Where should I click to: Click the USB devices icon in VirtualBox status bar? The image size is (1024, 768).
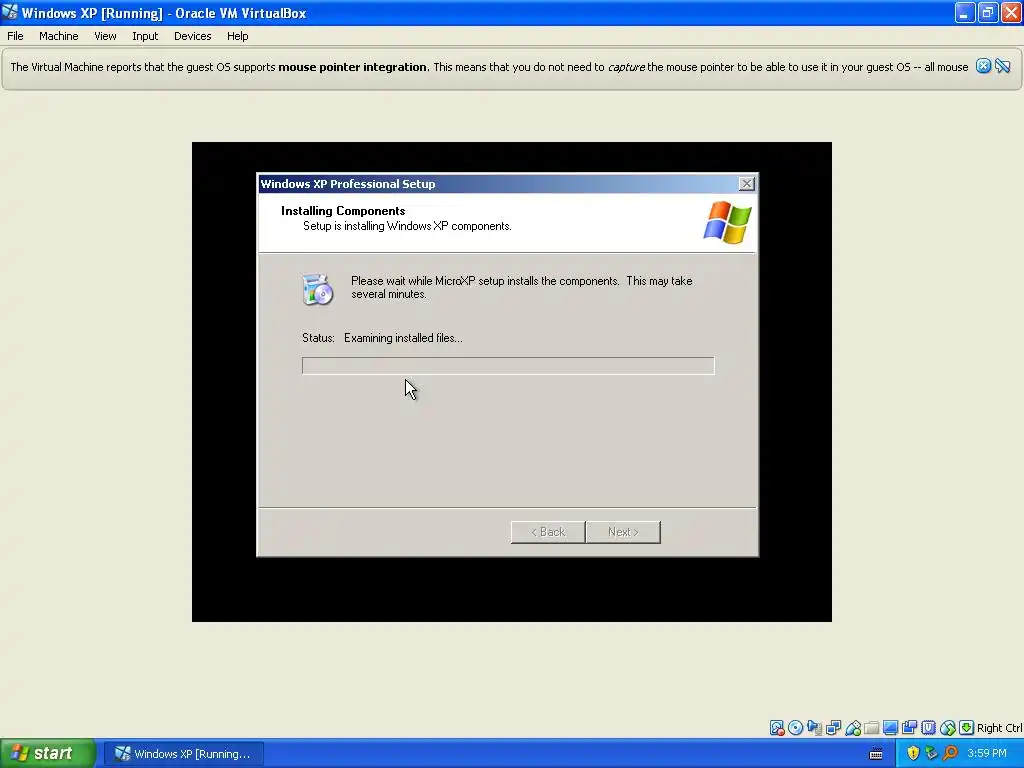point(853,728)
